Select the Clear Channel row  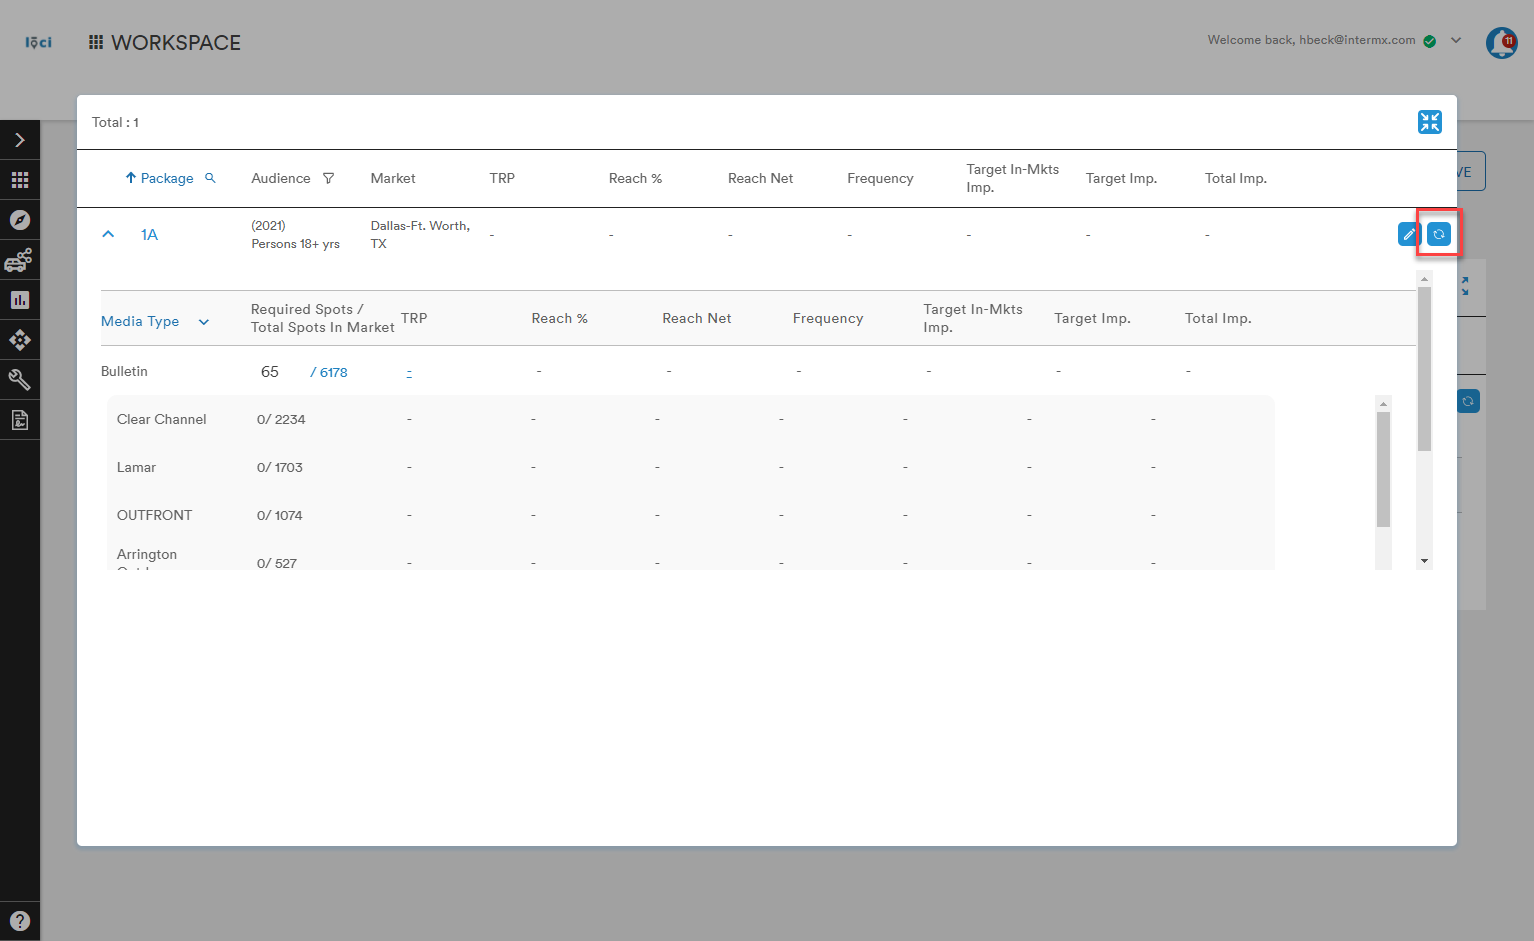(690, 419)
